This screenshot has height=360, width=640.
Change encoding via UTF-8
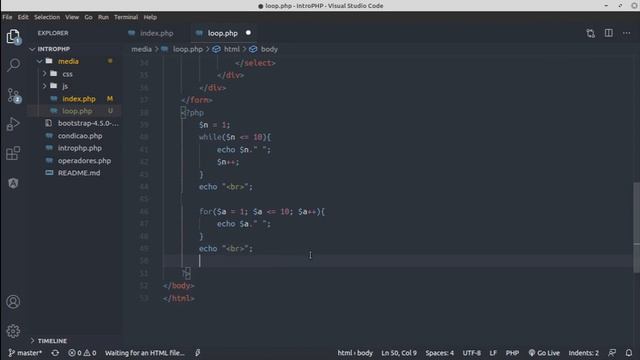[471, 353]
